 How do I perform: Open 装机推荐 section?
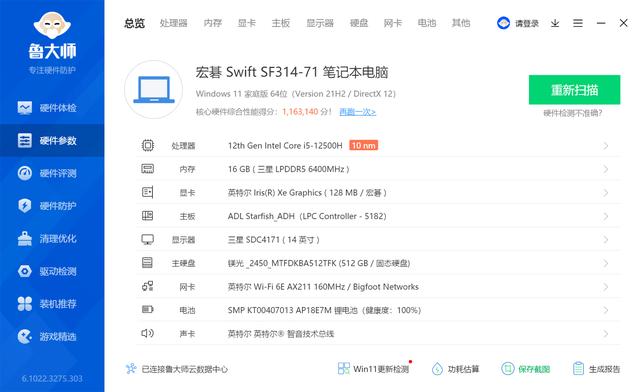tap(52, 304)
